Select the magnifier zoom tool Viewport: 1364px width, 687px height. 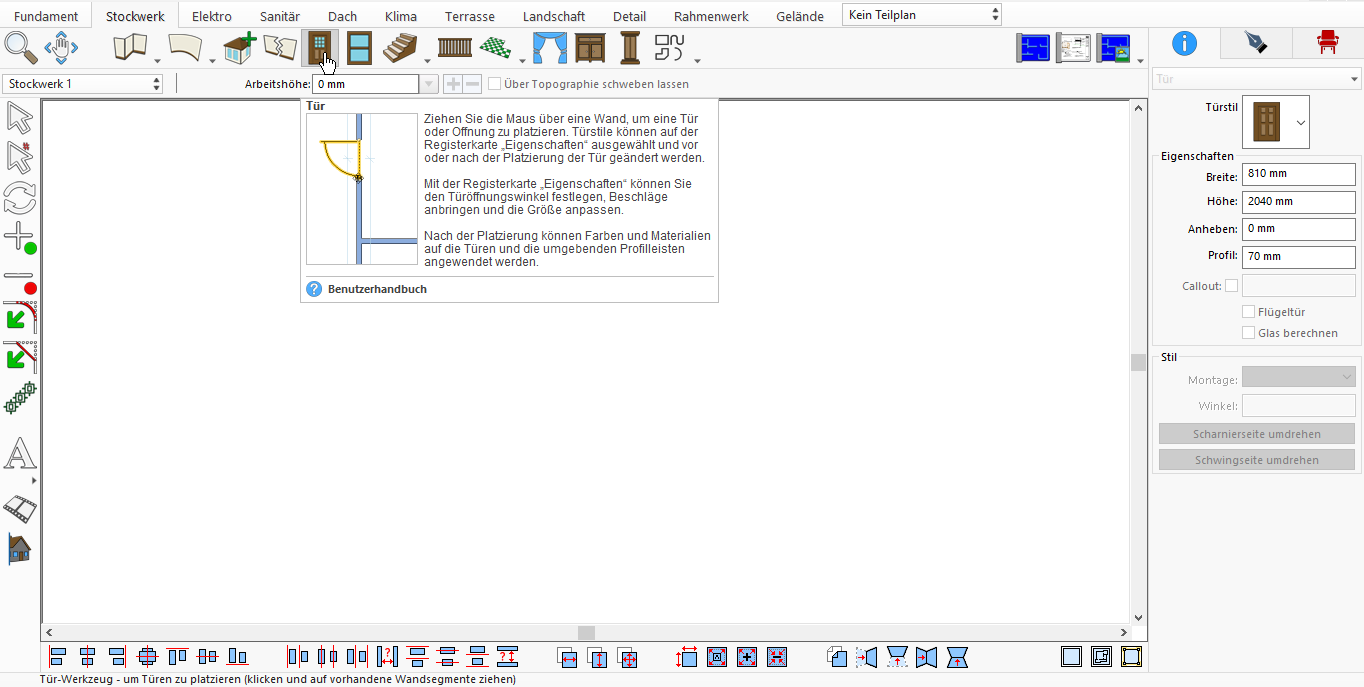click(20, 47)
